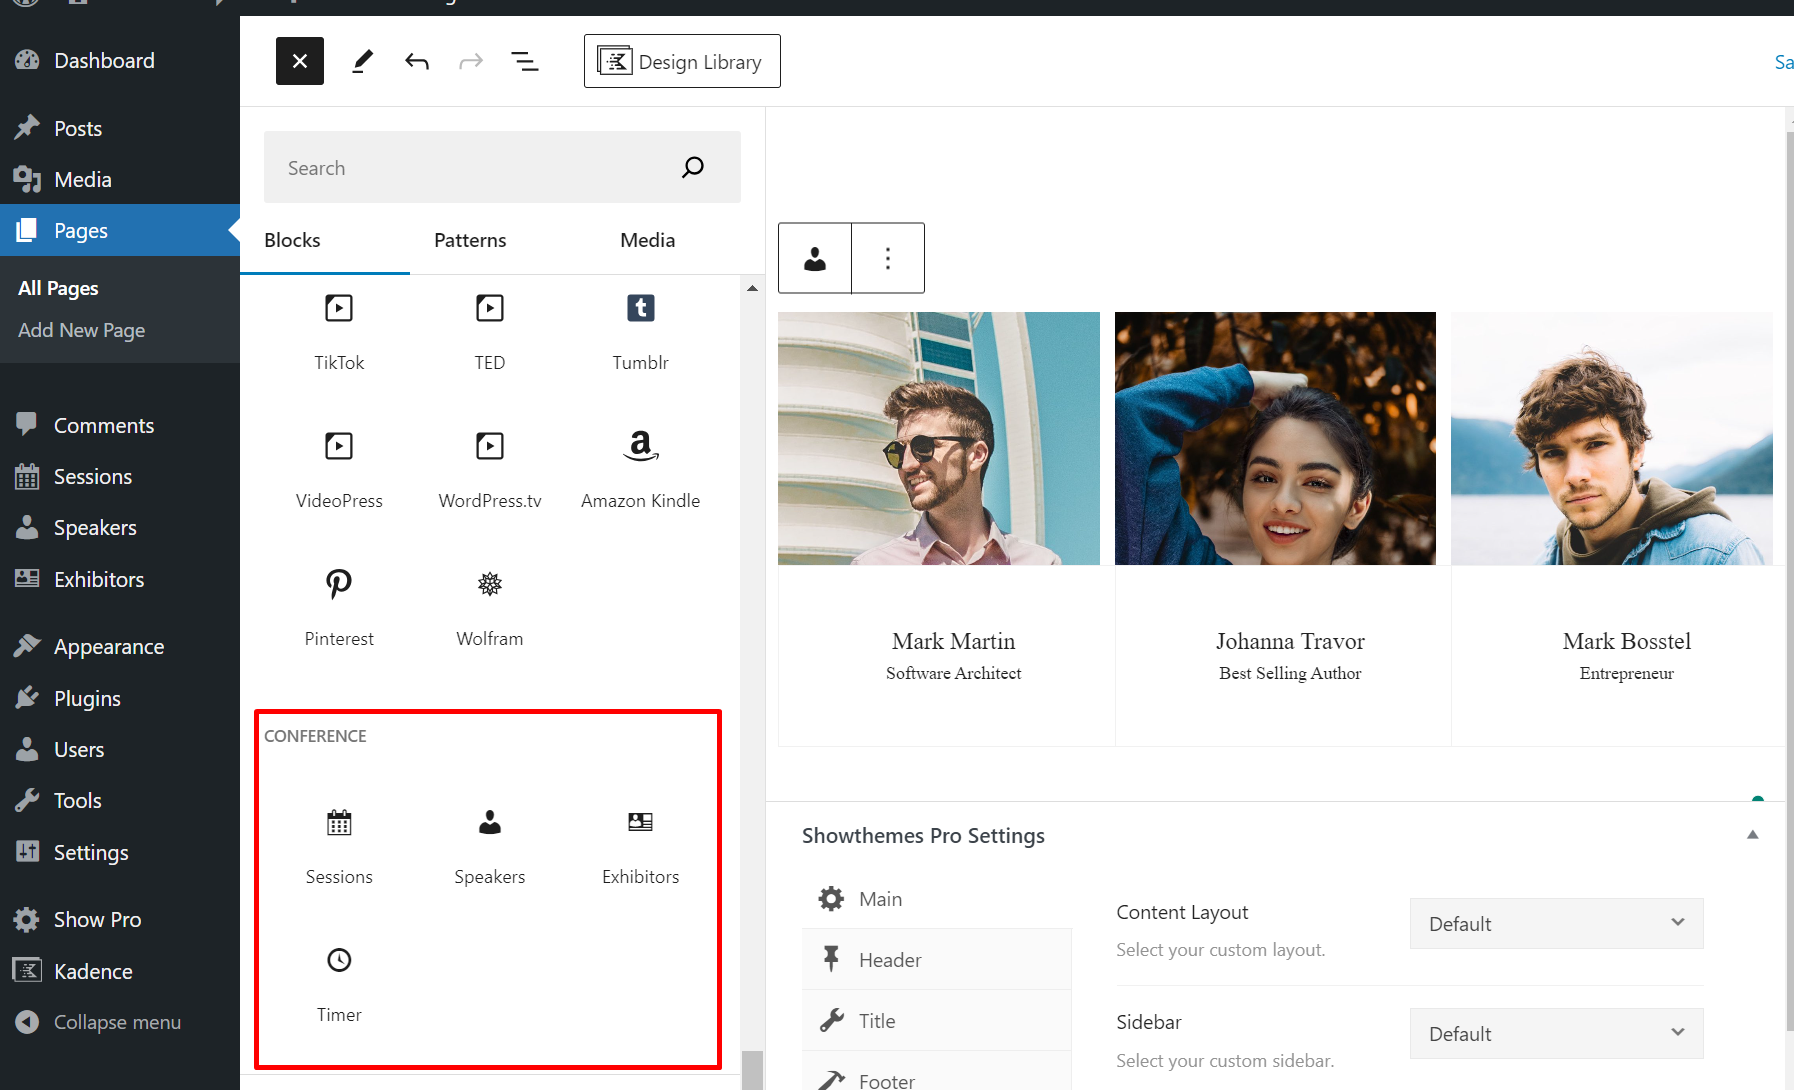Select Mark Martin's speaker photo
The width and height of the screenshot is (1794, 1090).
coord(939,438)
